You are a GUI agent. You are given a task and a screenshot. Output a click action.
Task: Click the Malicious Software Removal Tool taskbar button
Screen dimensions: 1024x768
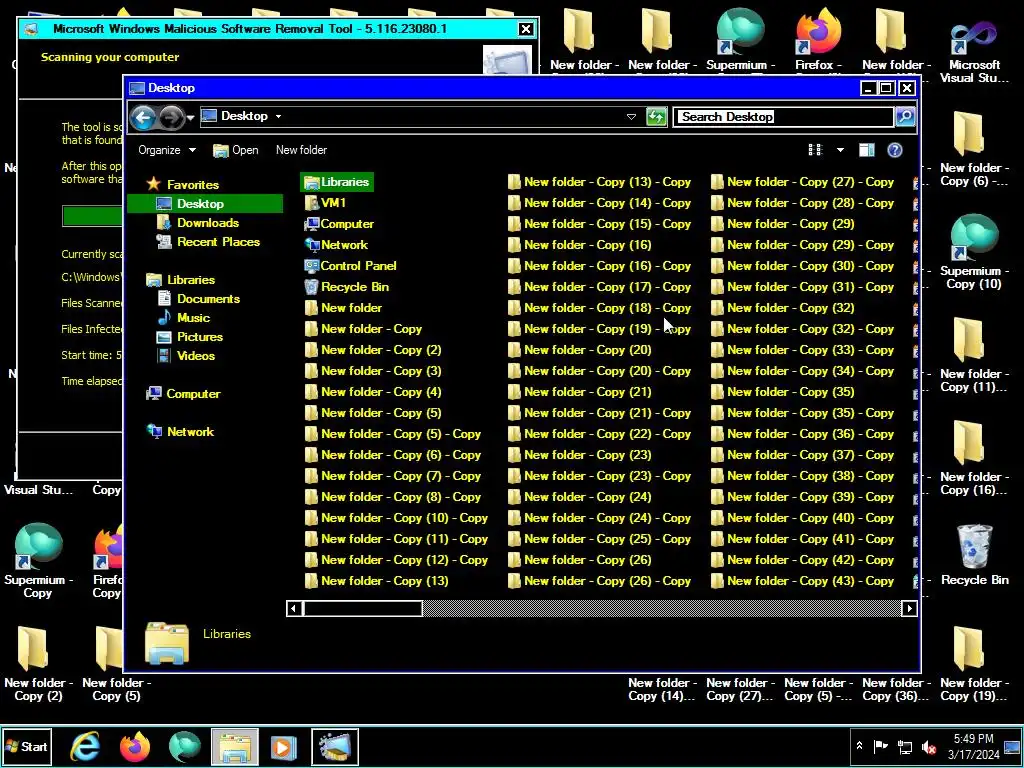point(335,746)
